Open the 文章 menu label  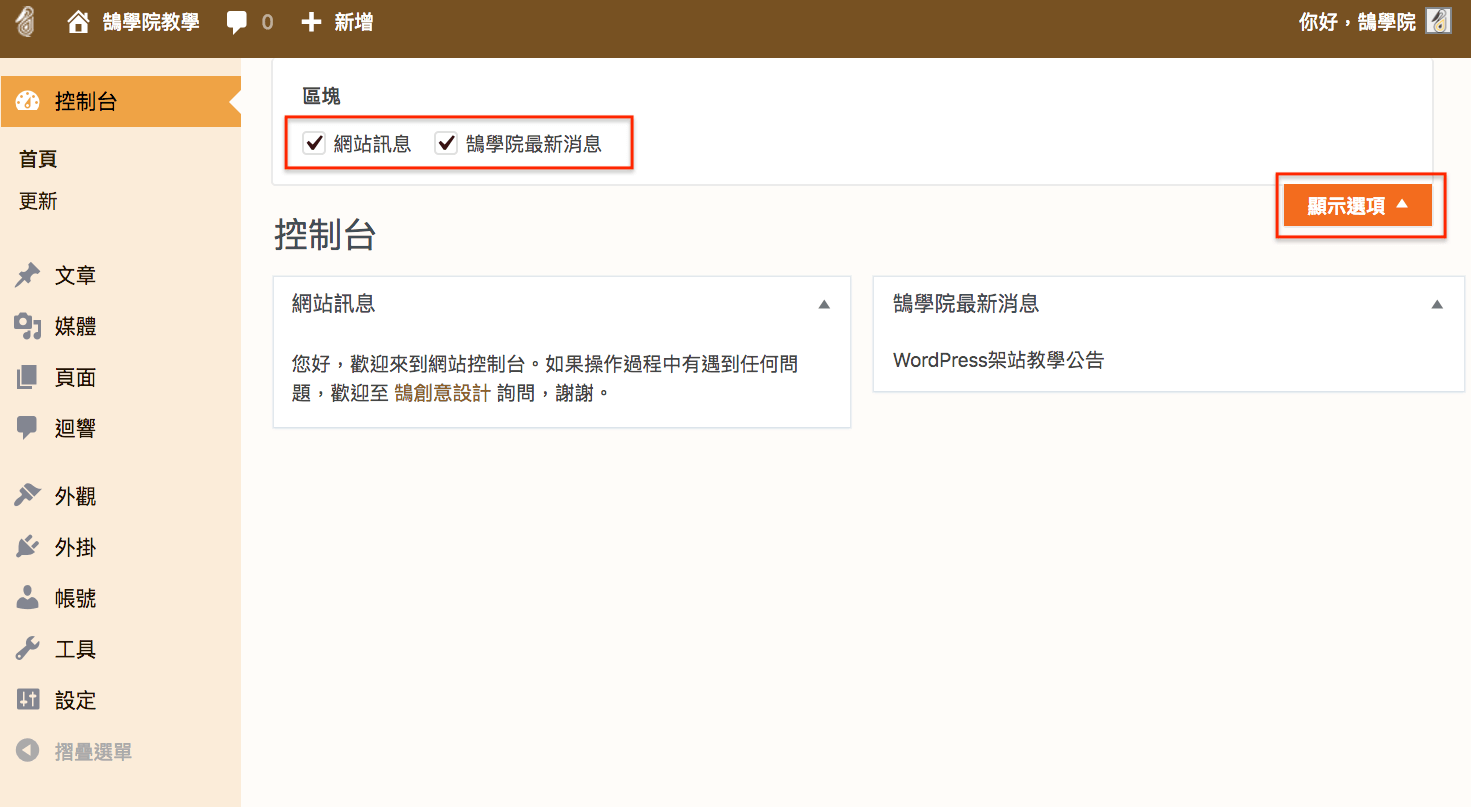pyautogui.click(x=76, y=275)
